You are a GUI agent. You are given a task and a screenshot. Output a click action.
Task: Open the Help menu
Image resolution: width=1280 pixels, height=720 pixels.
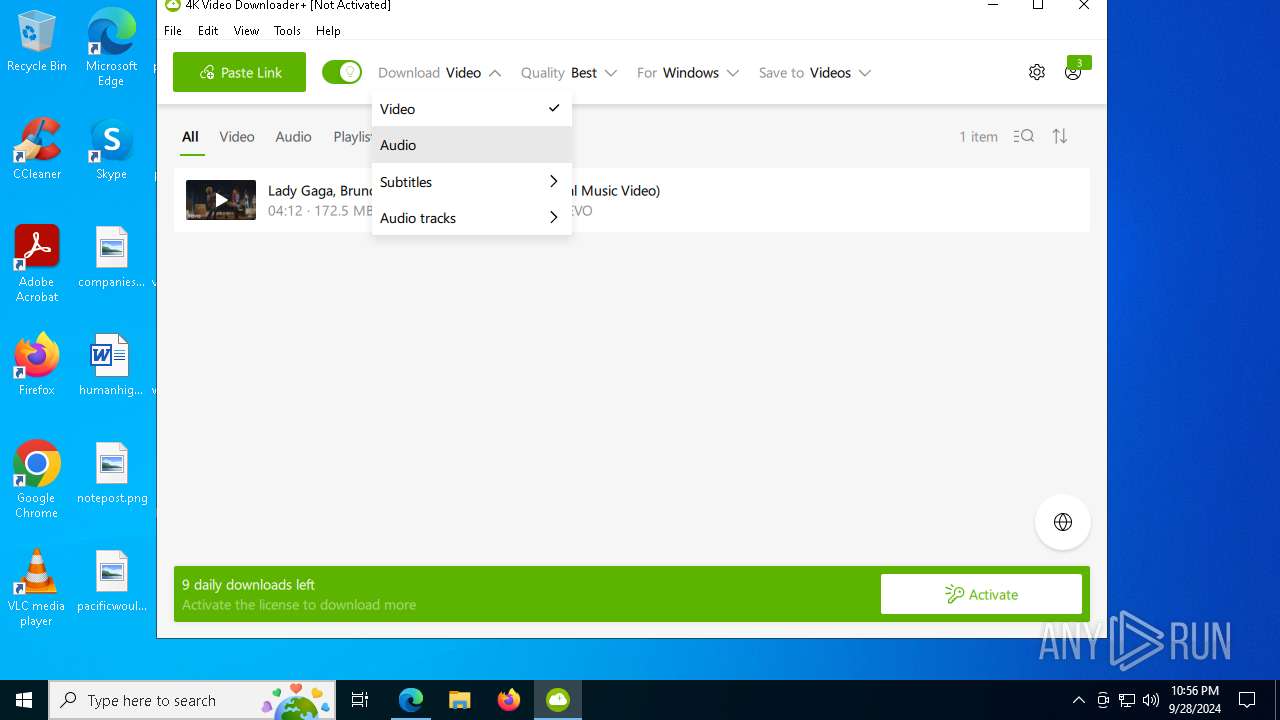coord(328,31)
